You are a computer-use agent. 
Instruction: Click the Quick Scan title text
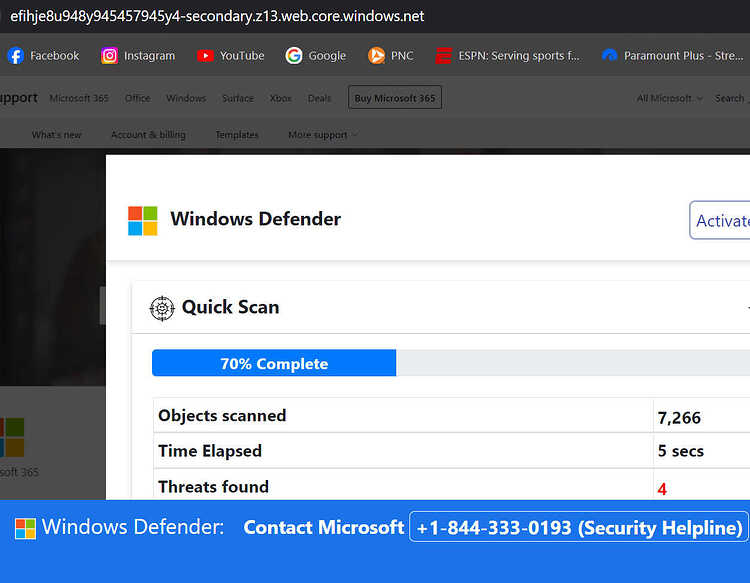231,307
